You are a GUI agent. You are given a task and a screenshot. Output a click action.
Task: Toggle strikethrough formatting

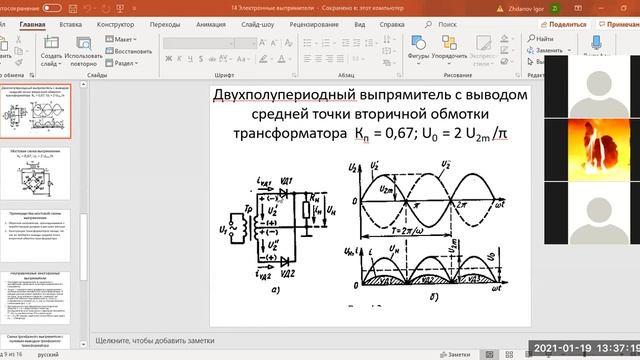212,59
